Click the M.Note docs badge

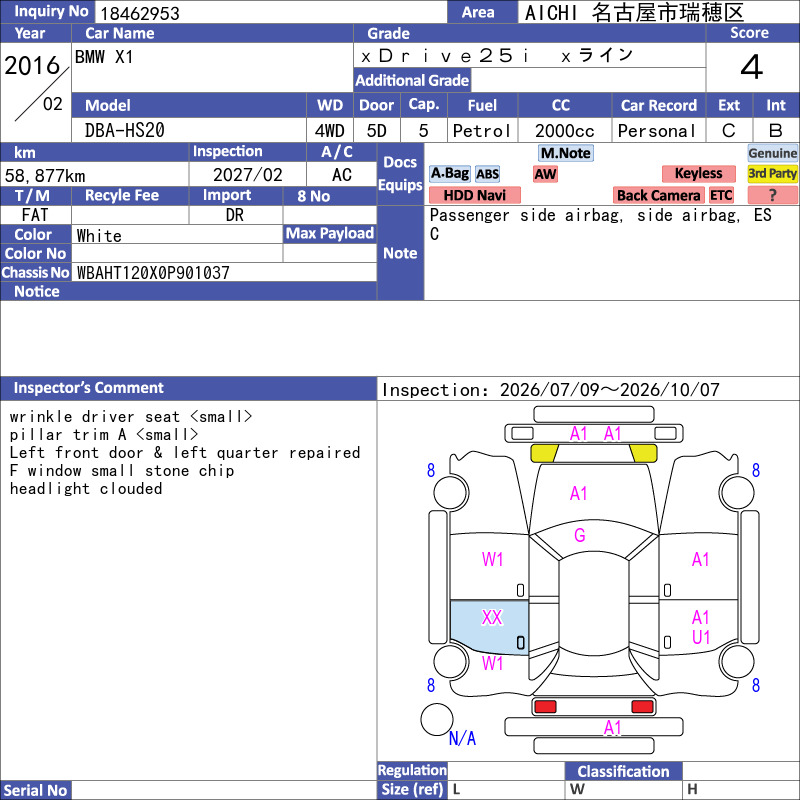[x=565, y=153]
